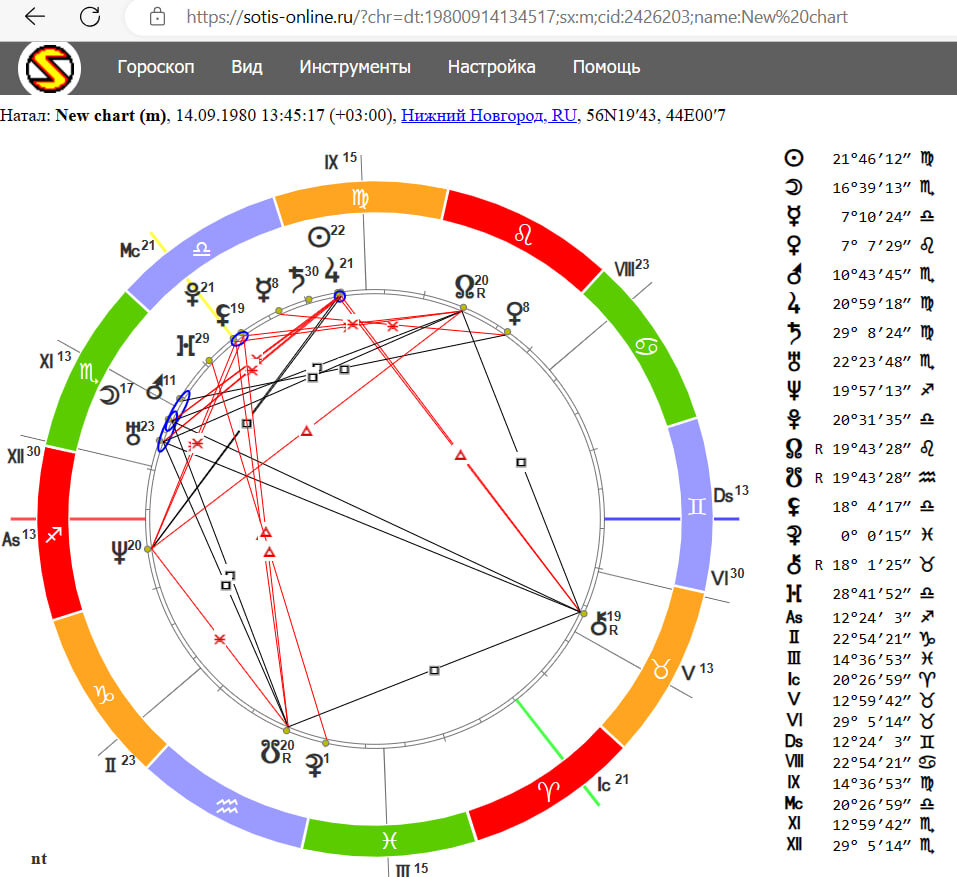
Task: Click Neptune position 19°57′13″ in the list
Action: [872, 391]
